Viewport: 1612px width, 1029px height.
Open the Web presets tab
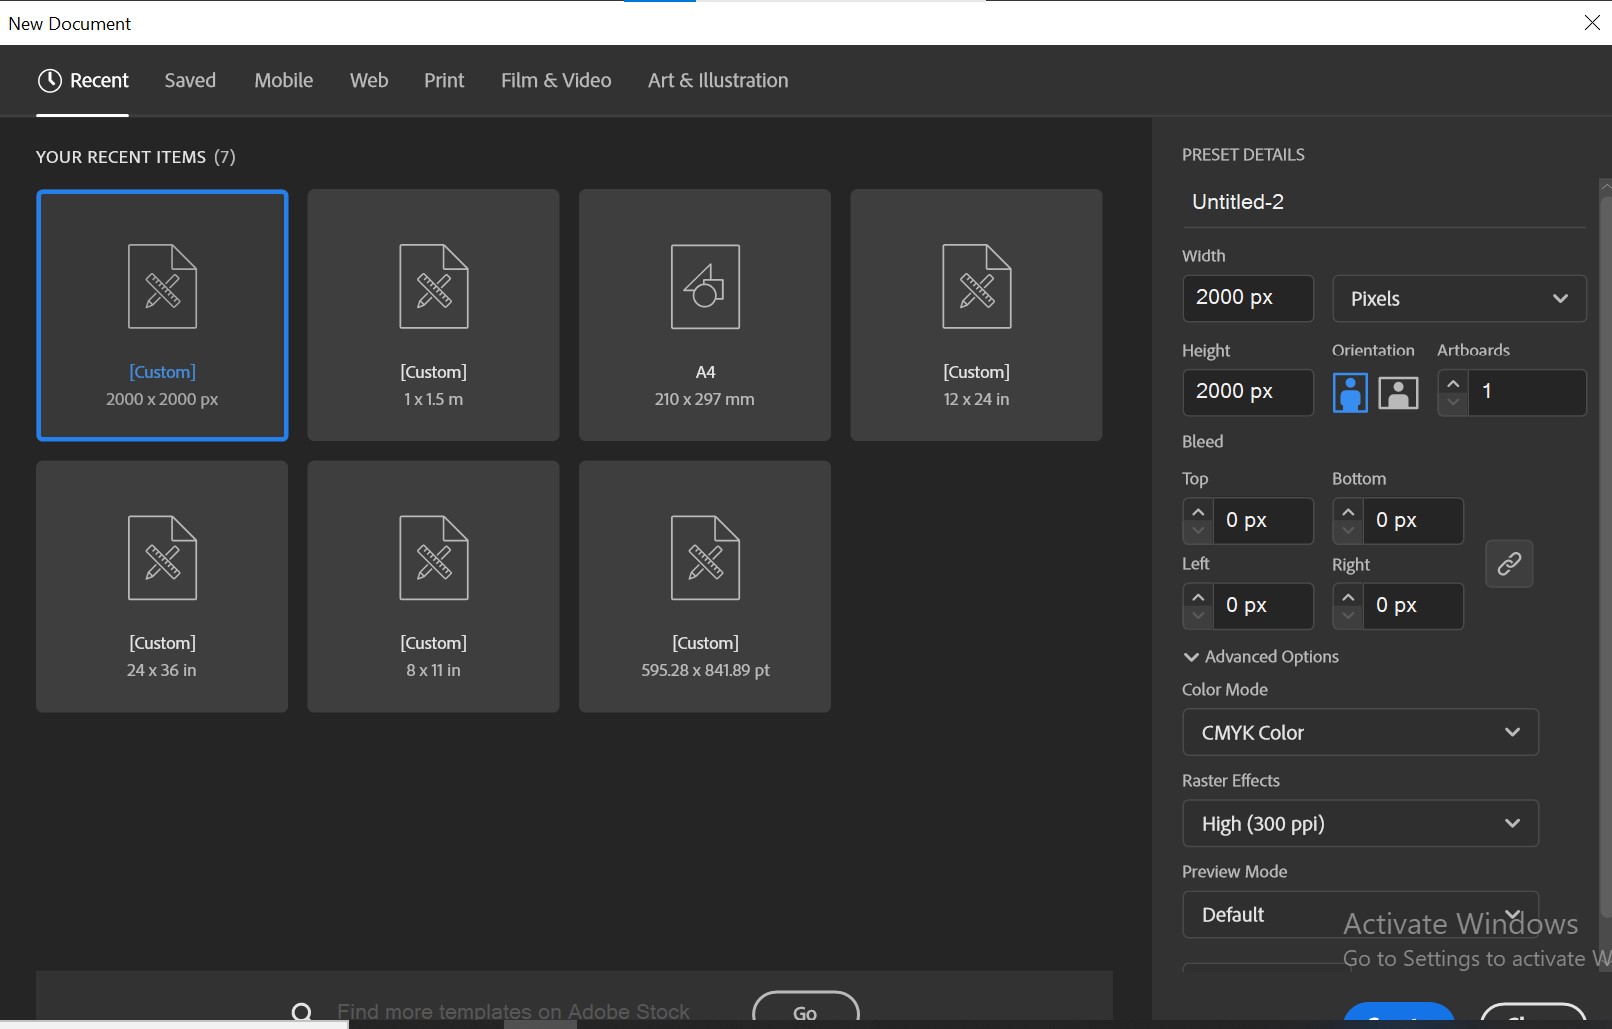(369, 80)
